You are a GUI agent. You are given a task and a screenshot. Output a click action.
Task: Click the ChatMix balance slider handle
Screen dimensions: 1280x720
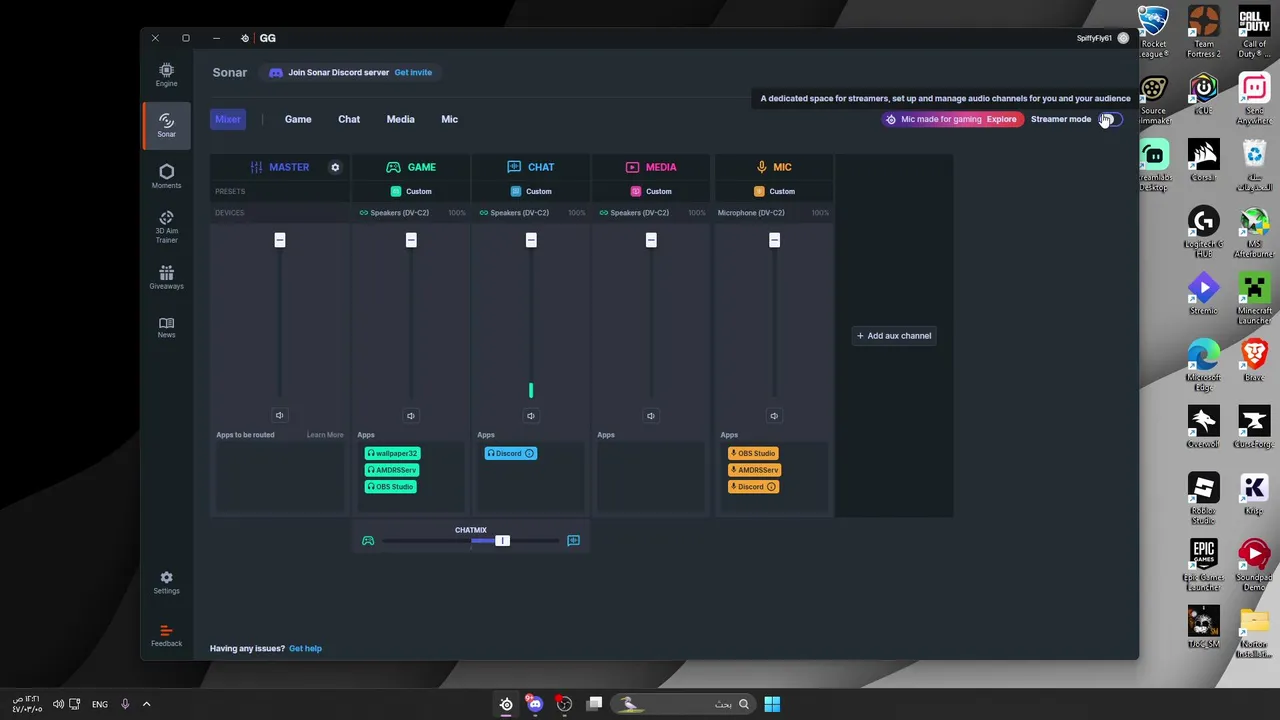[x=502, y=541]
